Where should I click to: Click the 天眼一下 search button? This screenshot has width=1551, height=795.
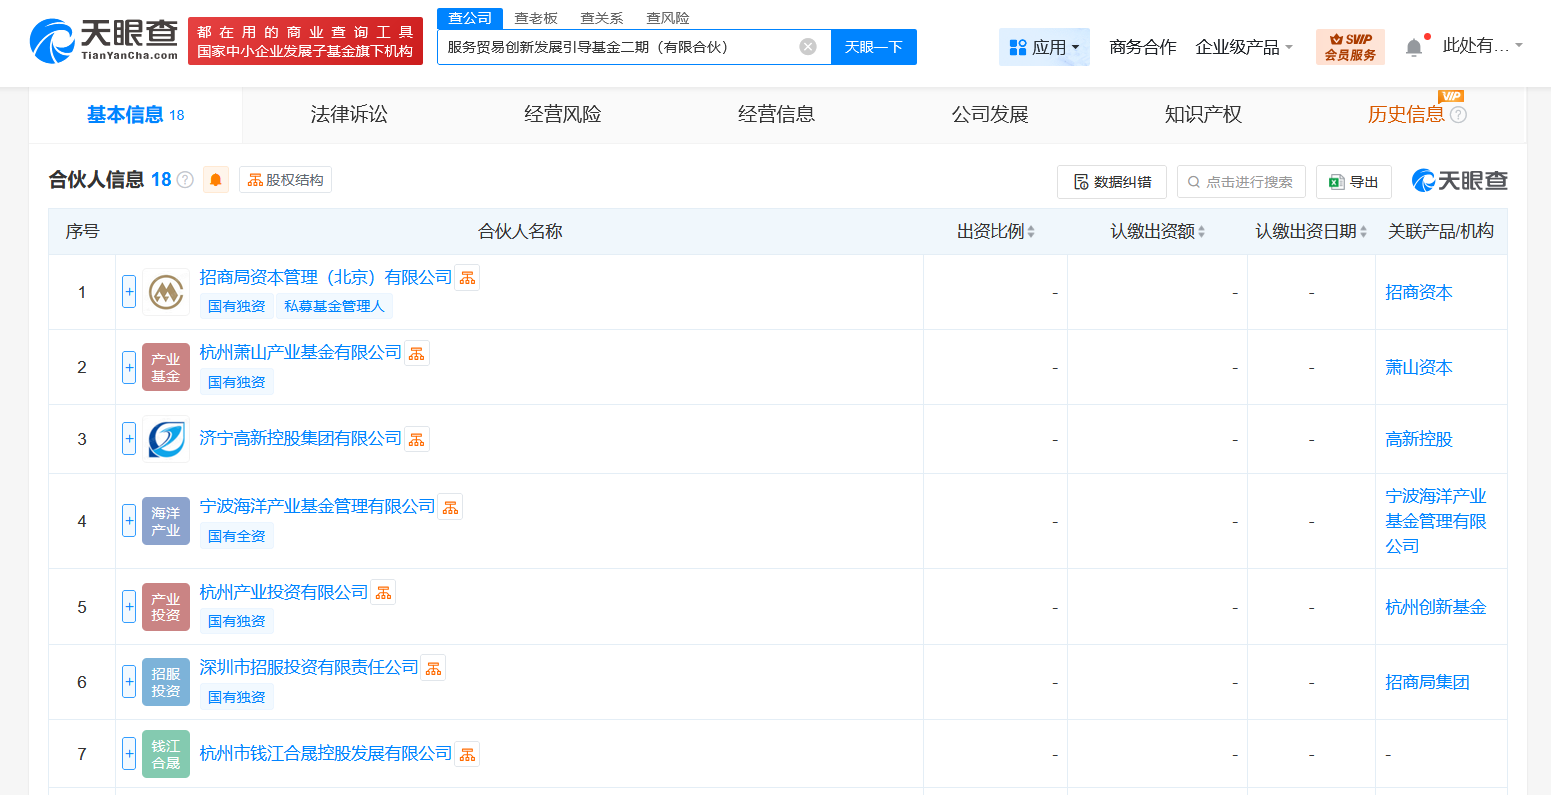click(x=873, y=46)
